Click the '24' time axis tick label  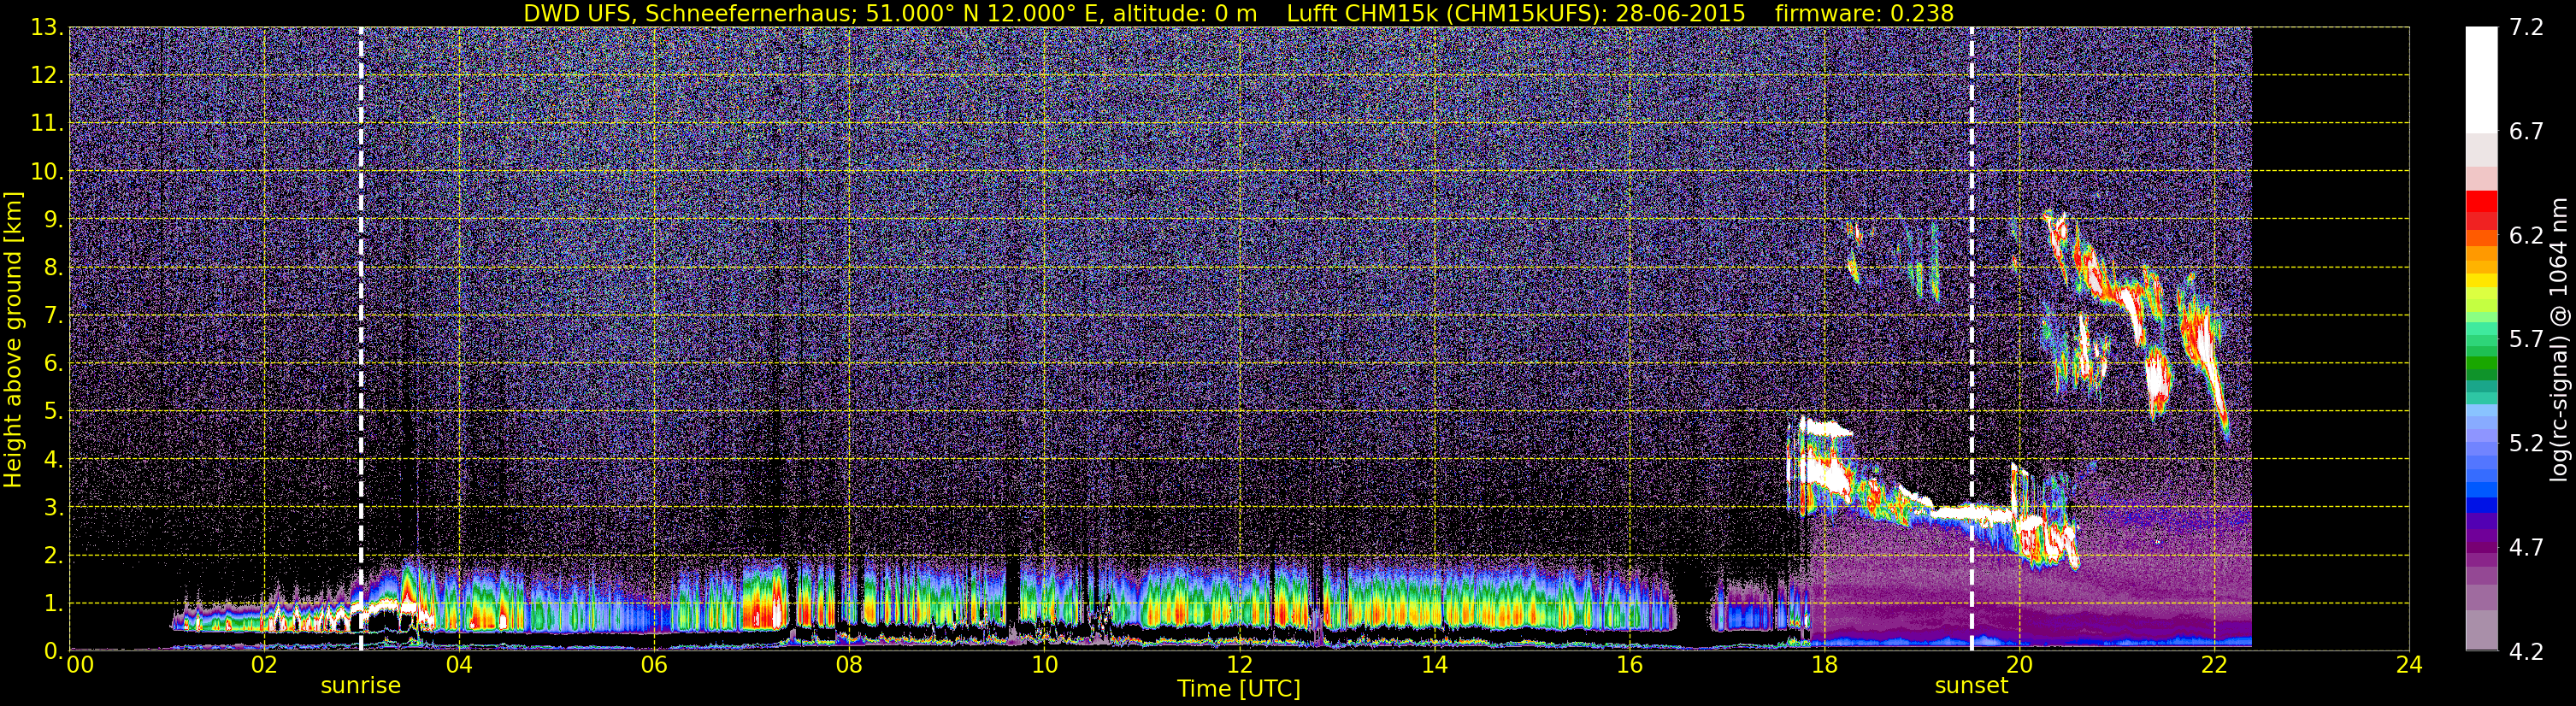pos(2409,666)
